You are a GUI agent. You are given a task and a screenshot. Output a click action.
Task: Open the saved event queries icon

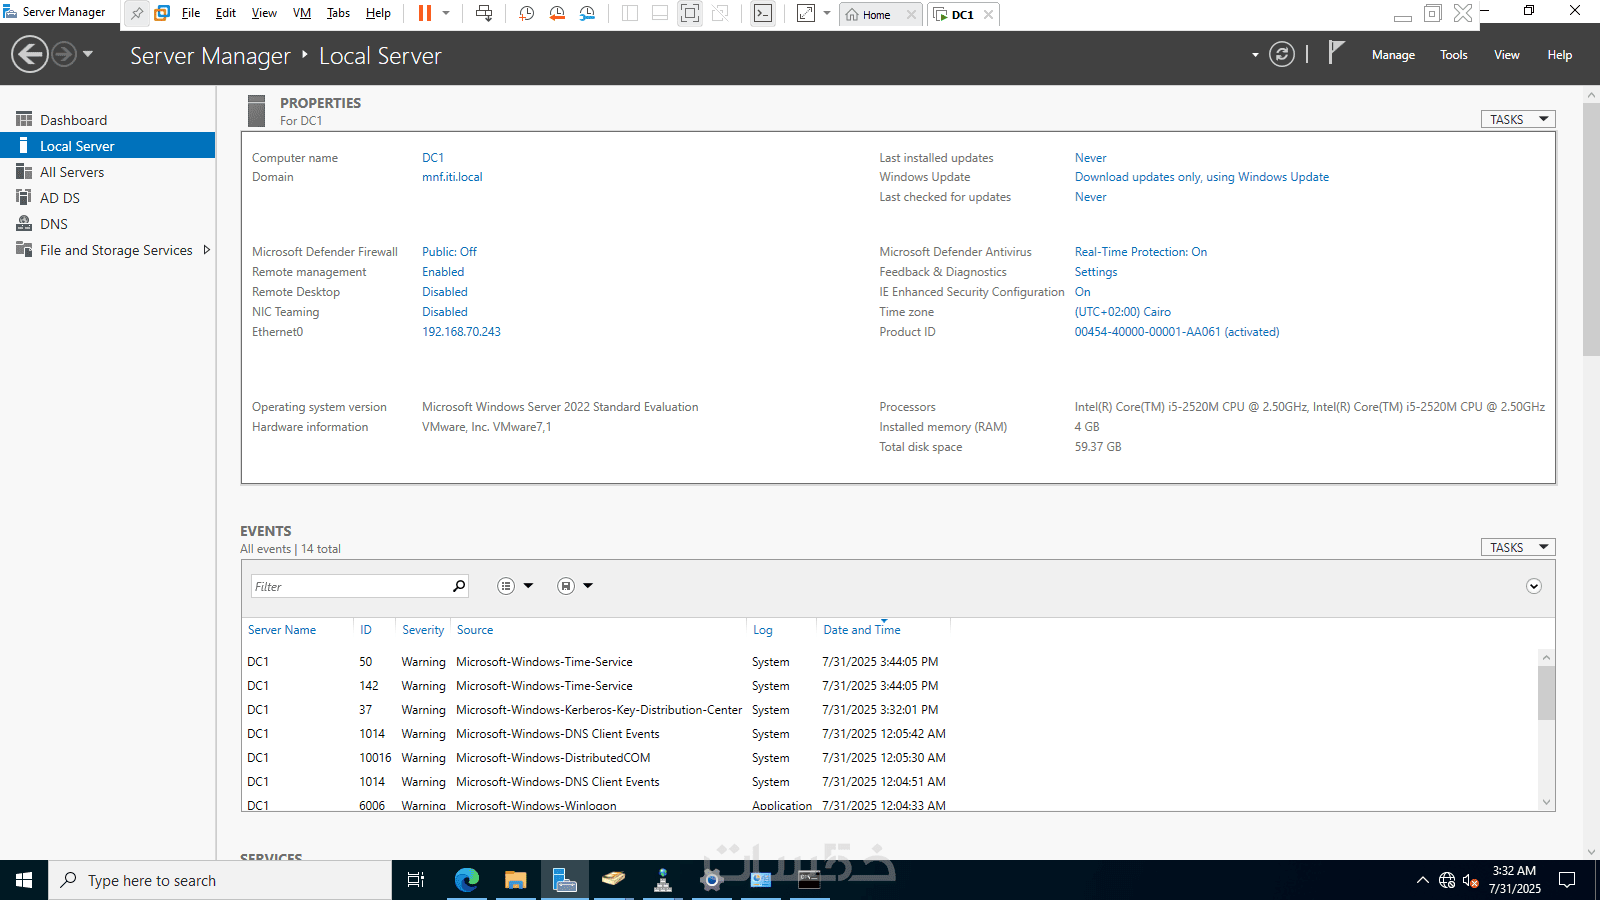pos(566,586)
